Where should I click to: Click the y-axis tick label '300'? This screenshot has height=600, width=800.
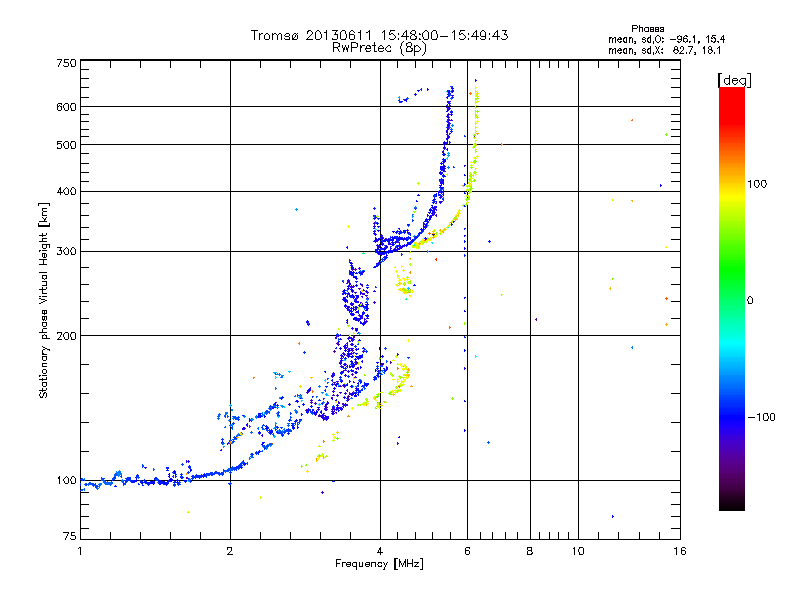click(66, 252)
